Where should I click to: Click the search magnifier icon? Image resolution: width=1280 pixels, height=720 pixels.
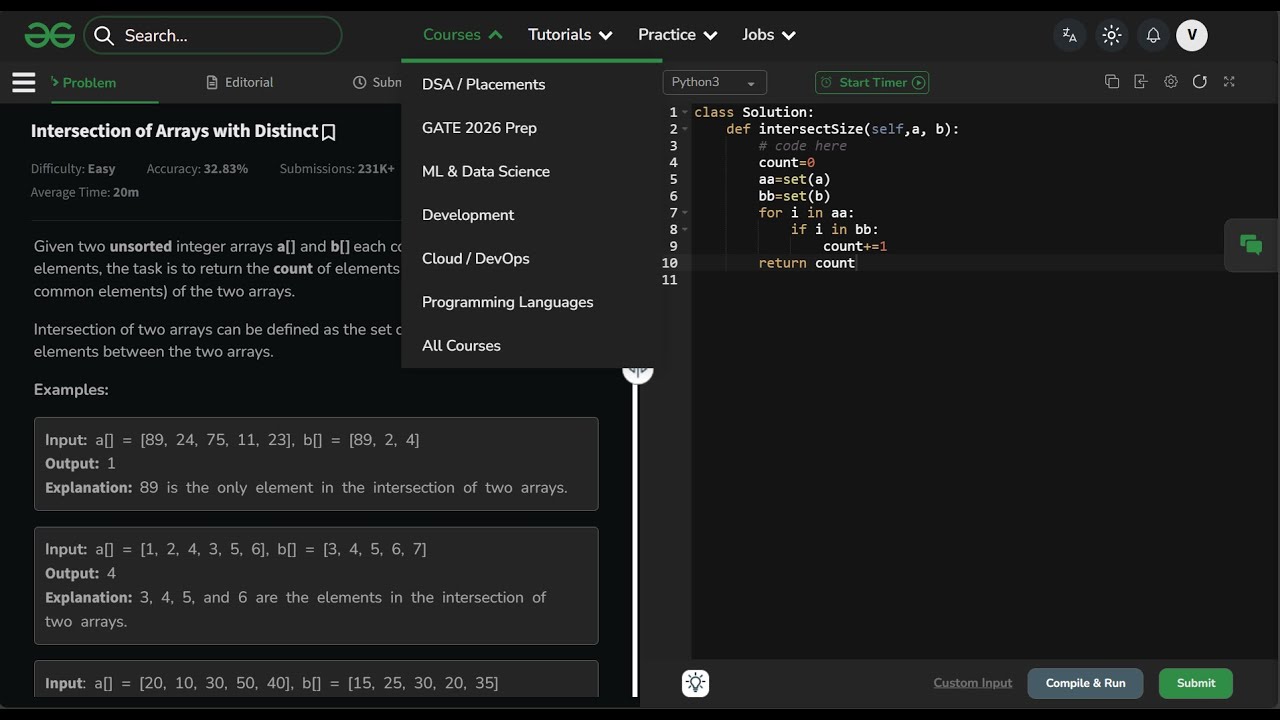[x=104, y=36]
